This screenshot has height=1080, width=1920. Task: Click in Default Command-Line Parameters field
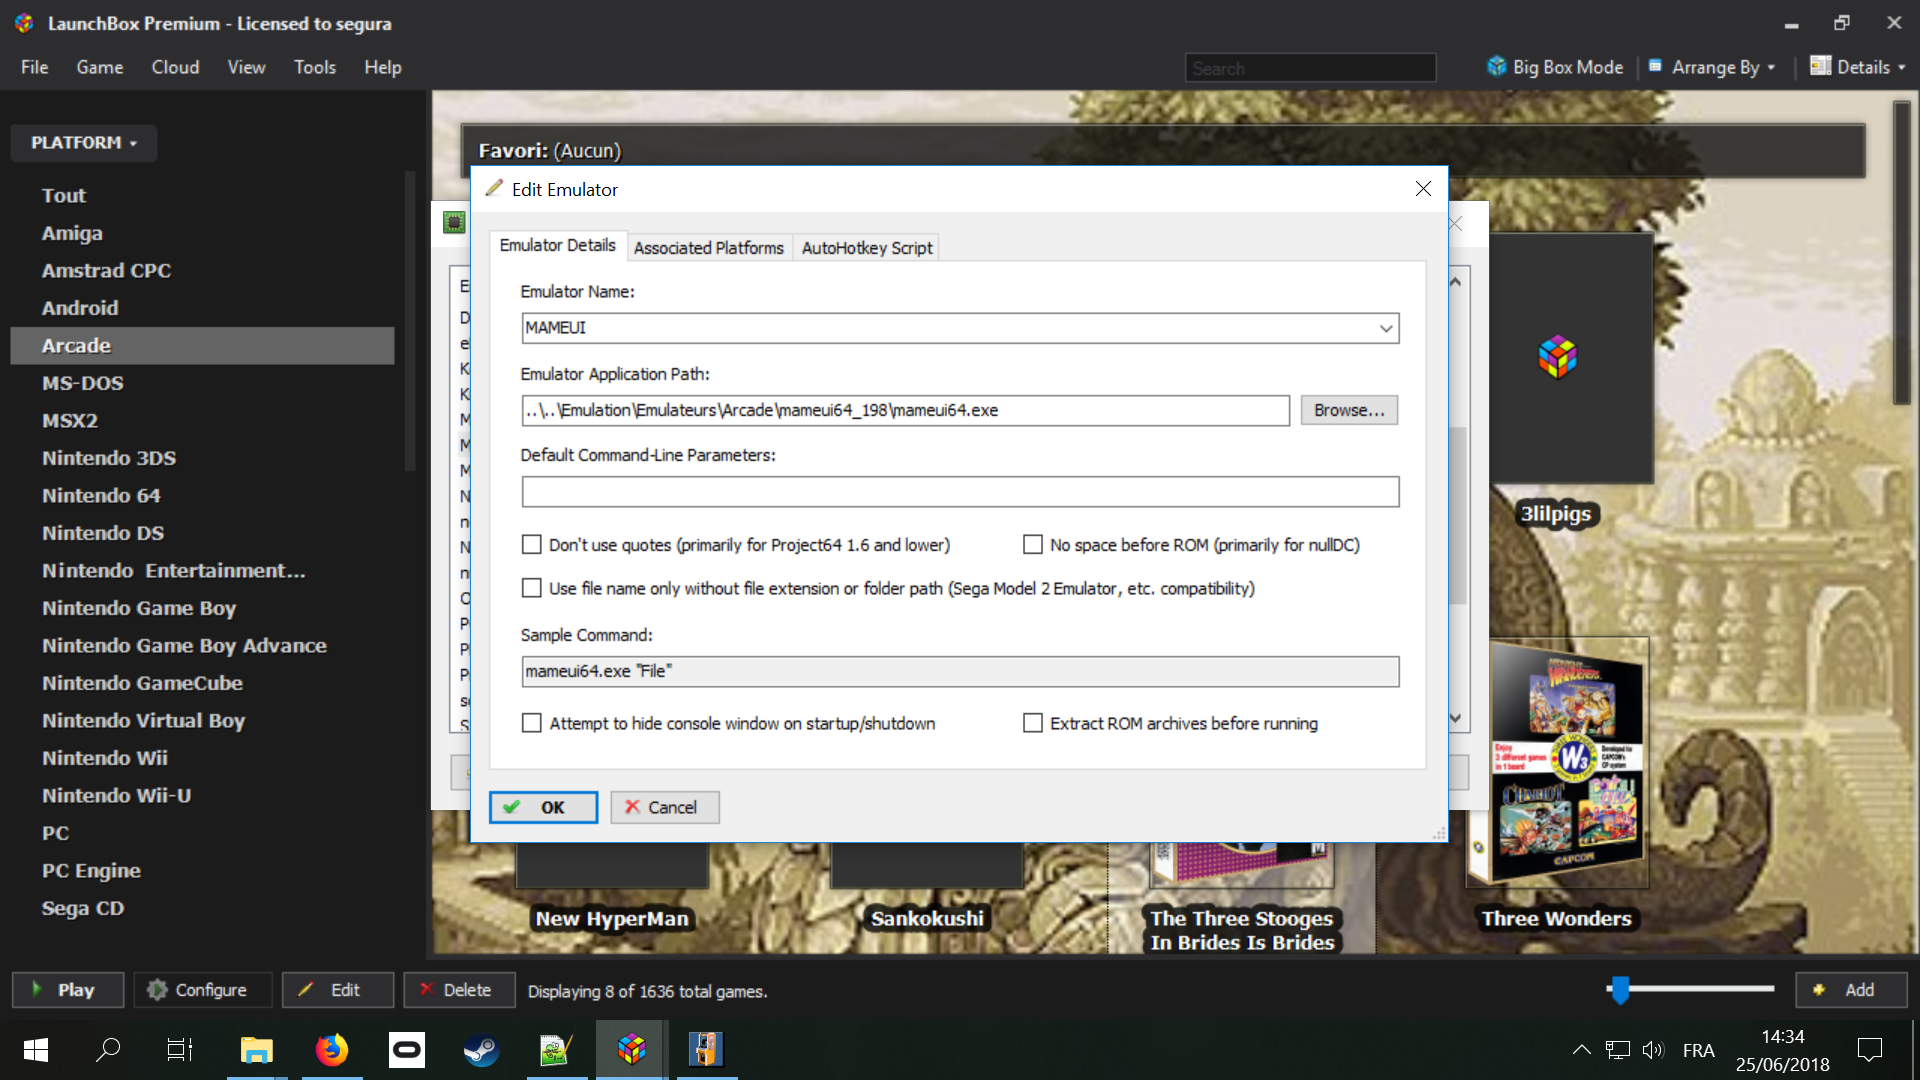[x=960, y=492]
